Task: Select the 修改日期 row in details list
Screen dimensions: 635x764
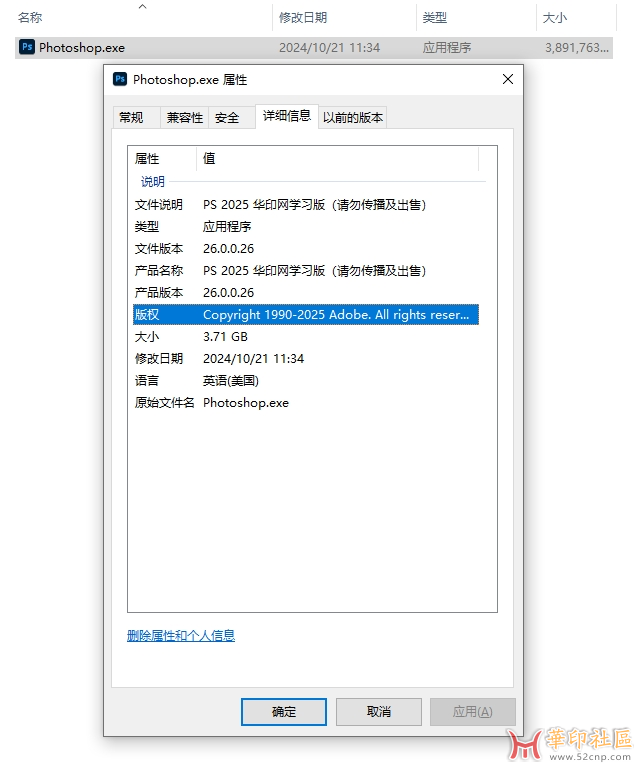Action: click(x=306, y=359)
